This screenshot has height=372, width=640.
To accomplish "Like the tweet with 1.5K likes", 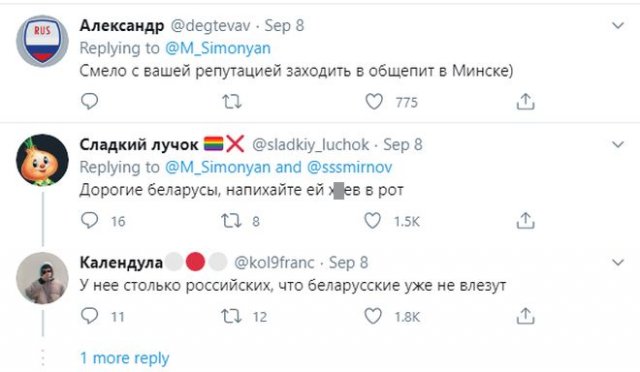I will pyautogui.click(x=373, y=221).
